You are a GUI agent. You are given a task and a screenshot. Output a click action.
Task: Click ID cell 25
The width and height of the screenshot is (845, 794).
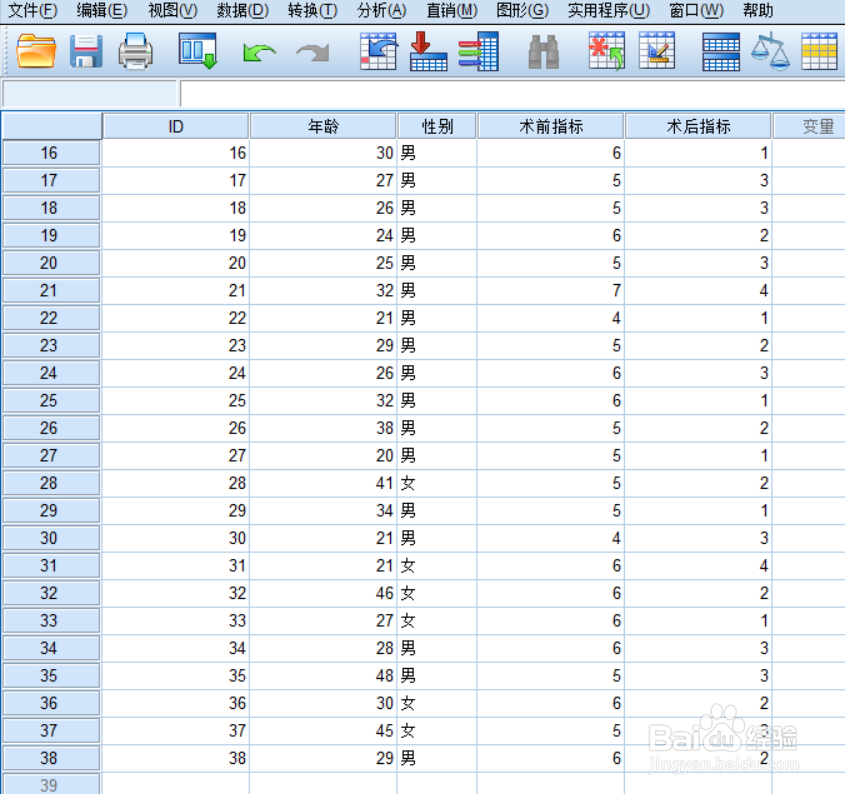176,401
